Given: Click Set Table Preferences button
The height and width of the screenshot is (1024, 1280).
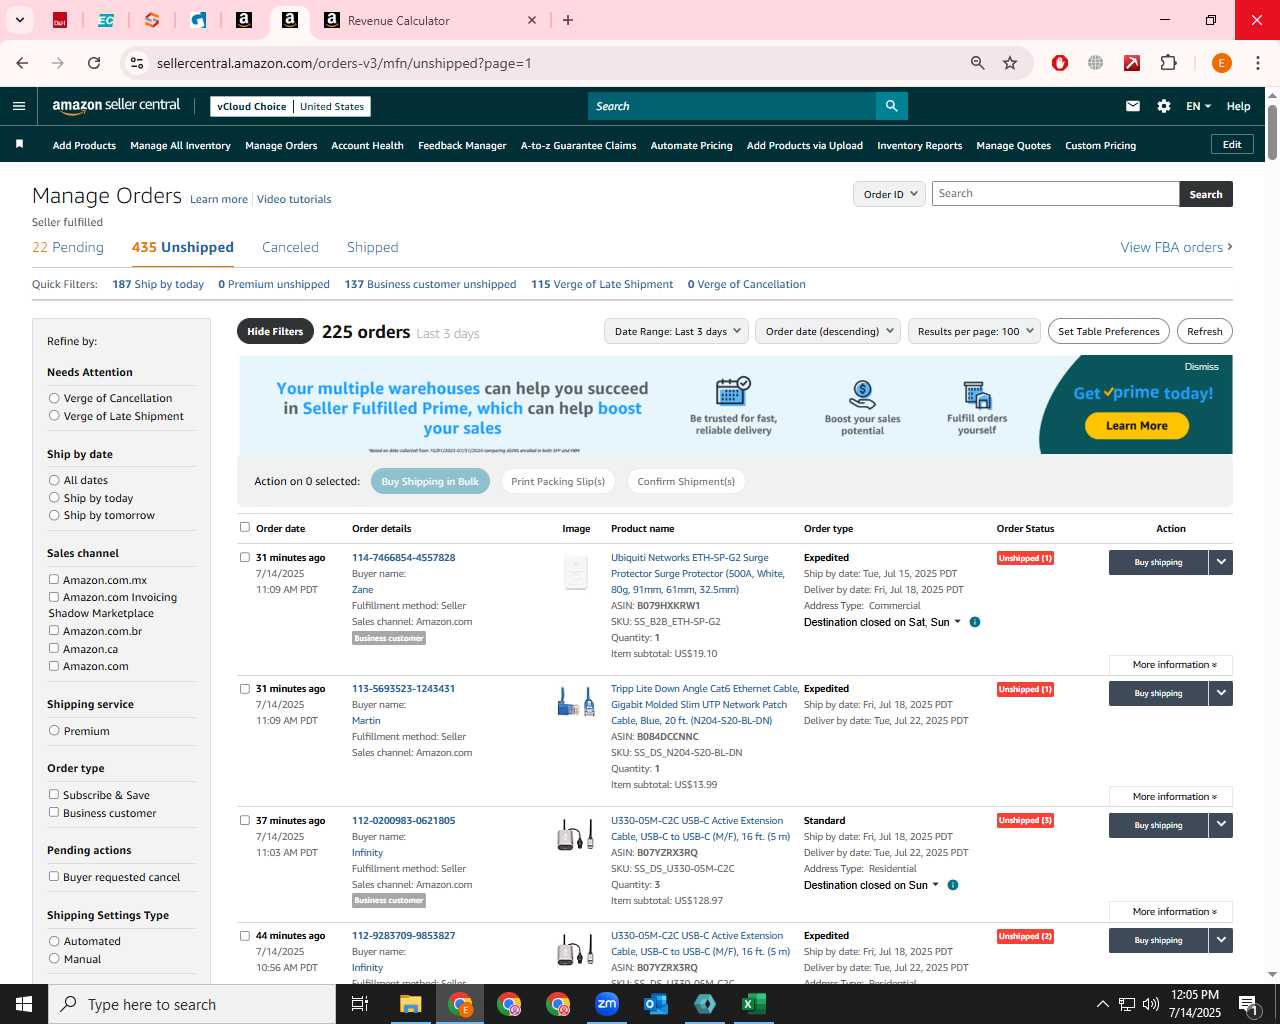Looking at the screenshot, I should (1108, 331).
